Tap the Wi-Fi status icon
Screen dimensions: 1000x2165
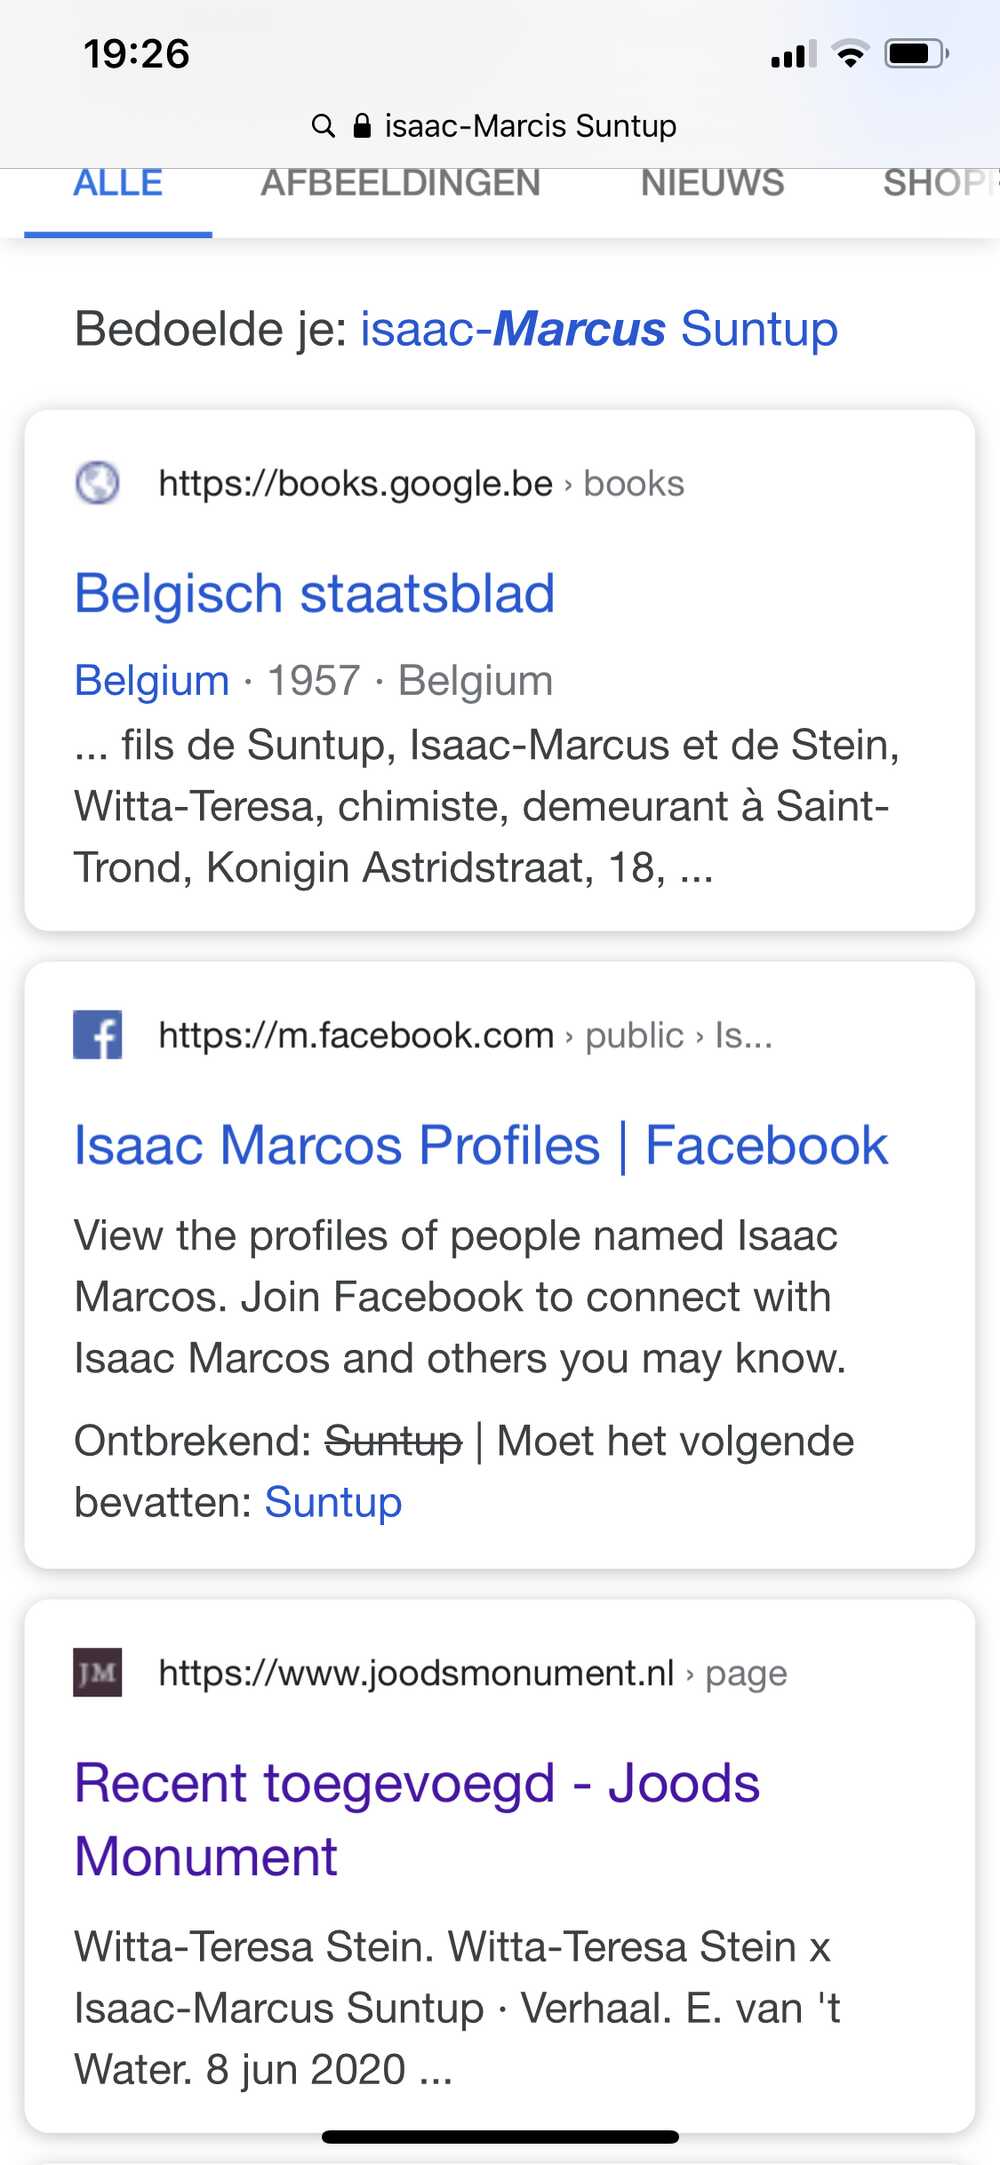tap(850, 54)
